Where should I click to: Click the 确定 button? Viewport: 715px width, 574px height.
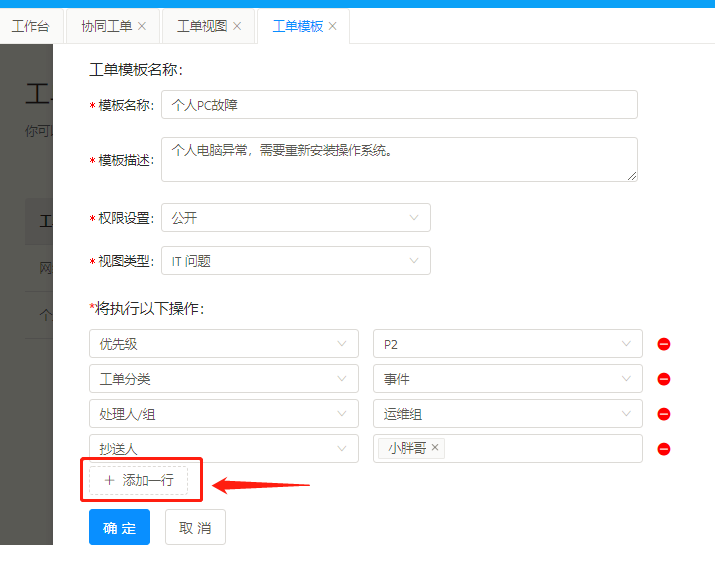tap(119, 527)
